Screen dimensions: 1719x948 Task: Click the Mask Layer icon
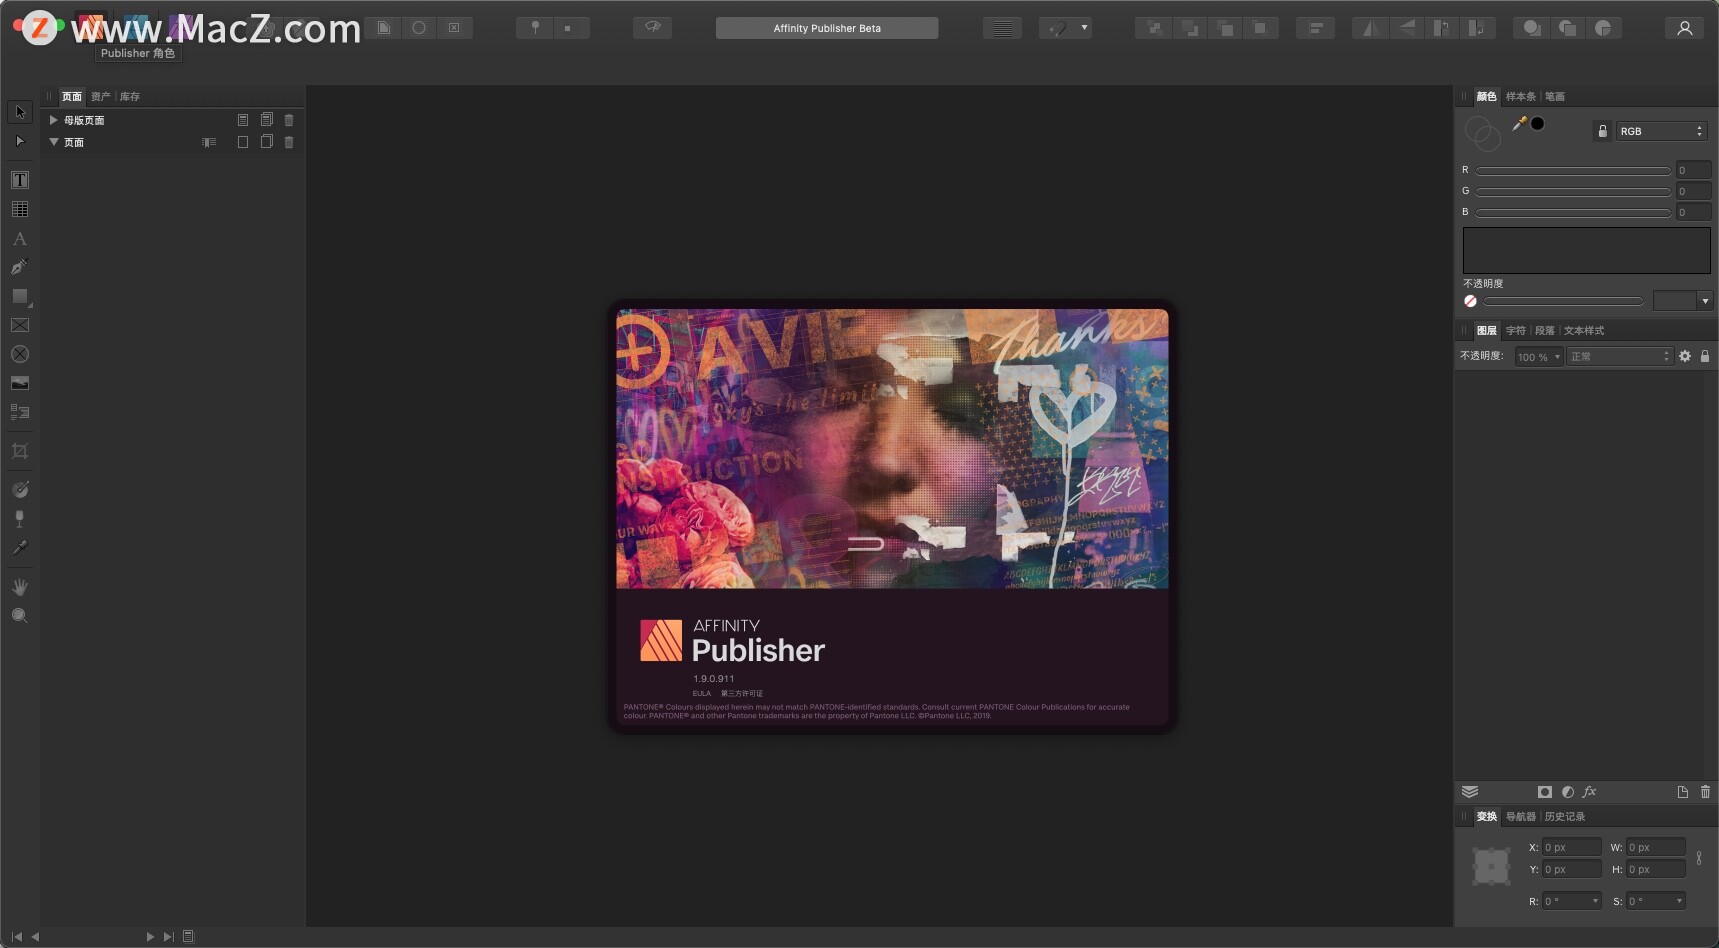point(1545,792)
